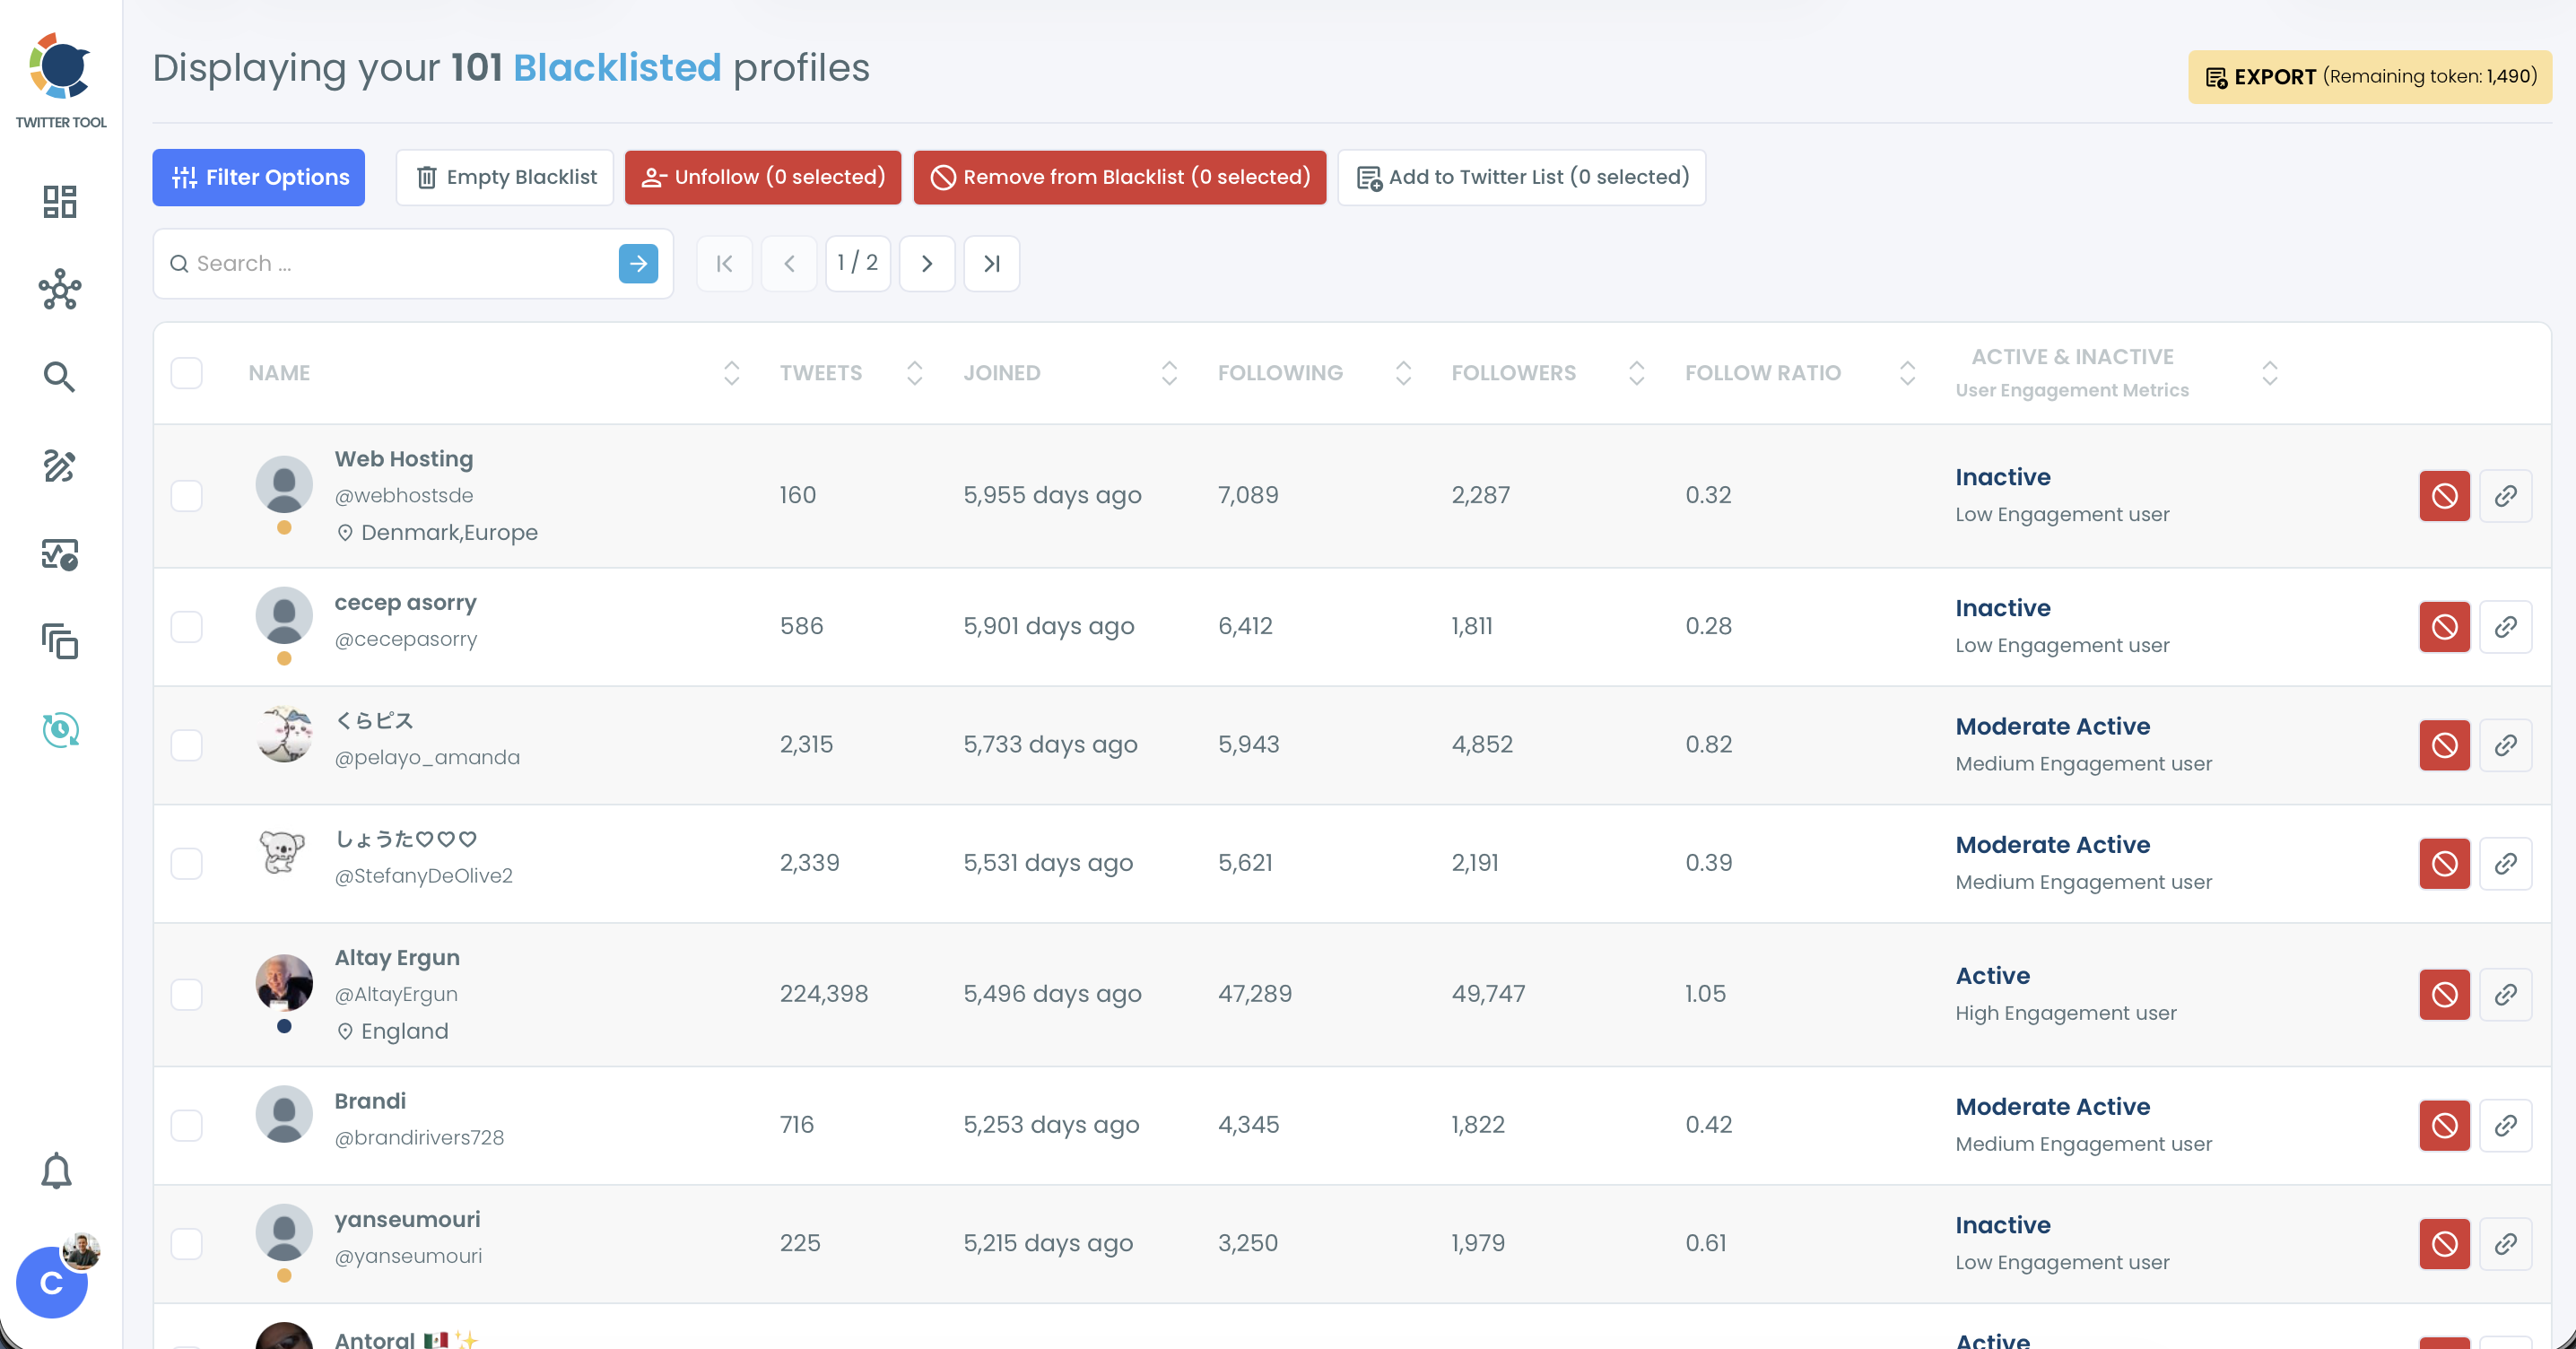Sort by the JOINED column
The width and height of the screenshot is (2576, 1349).
(1169, 373)
